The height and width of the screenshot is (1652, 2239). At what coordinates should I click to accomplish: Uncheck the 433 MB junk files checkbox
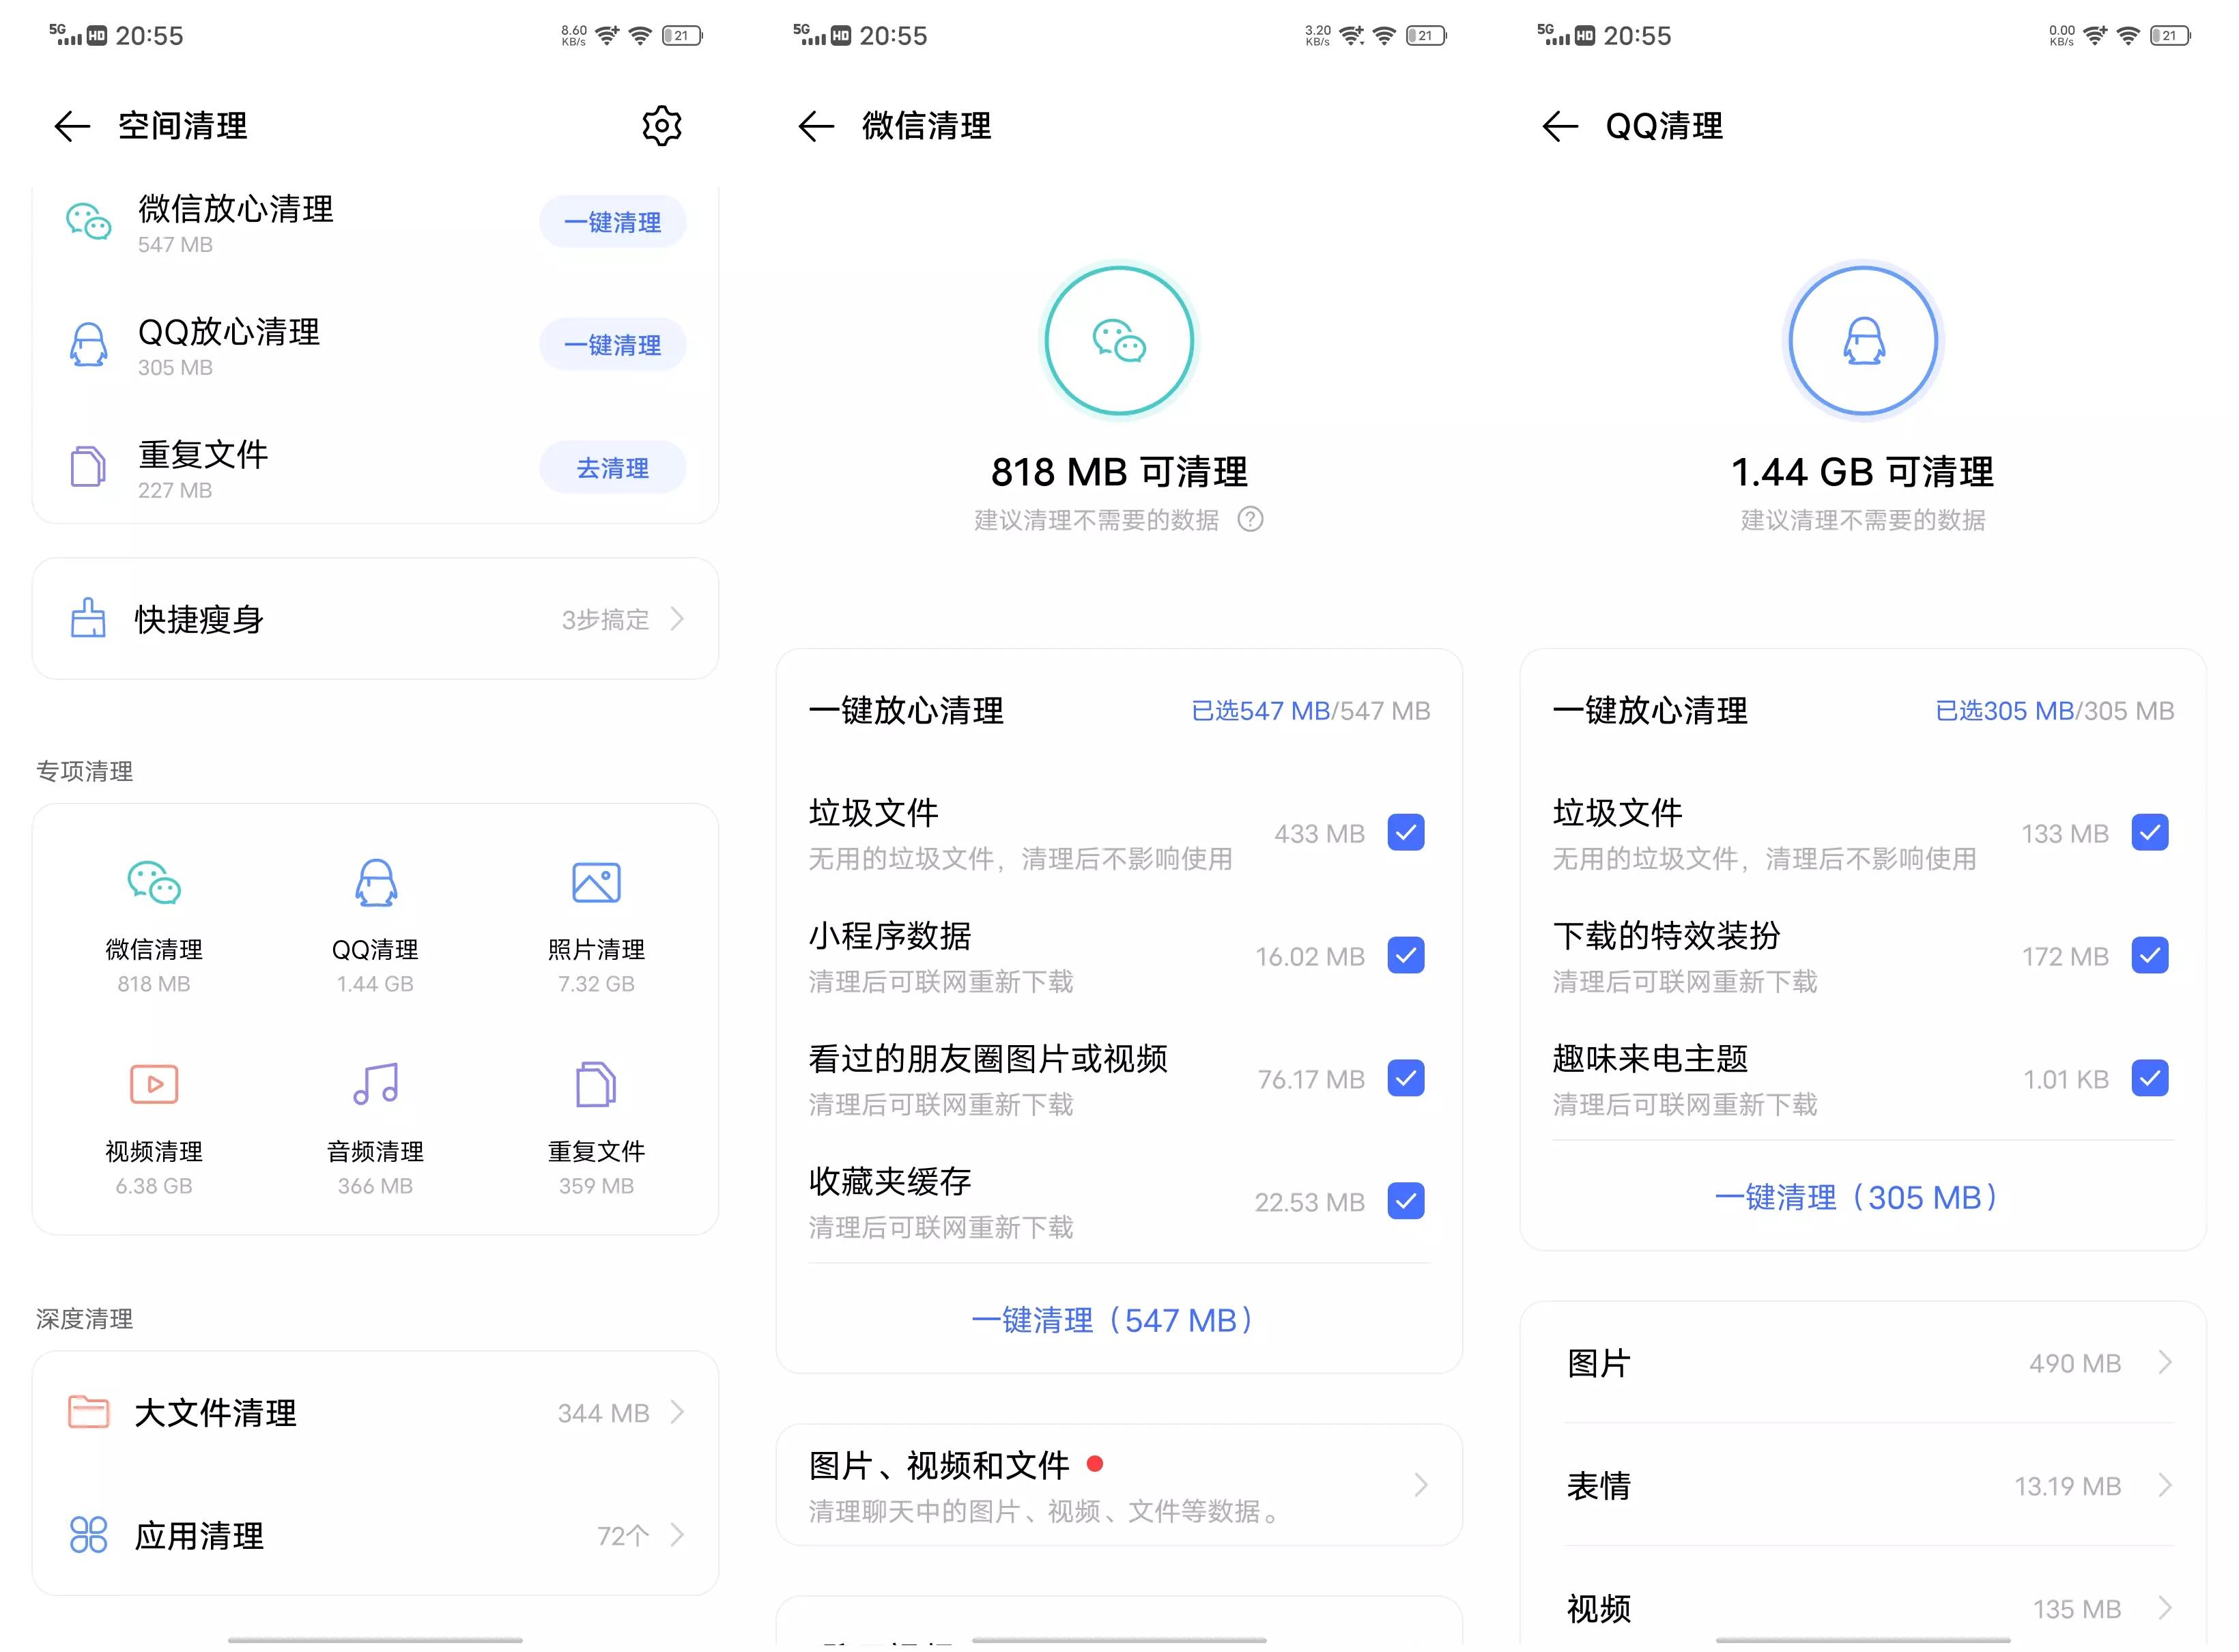1405,832
